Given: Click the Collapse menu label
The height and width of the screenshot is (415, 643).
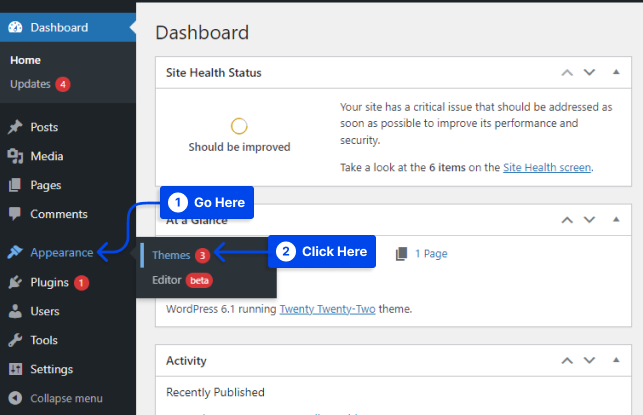Looking at the screenshot, I should (66, 399).
